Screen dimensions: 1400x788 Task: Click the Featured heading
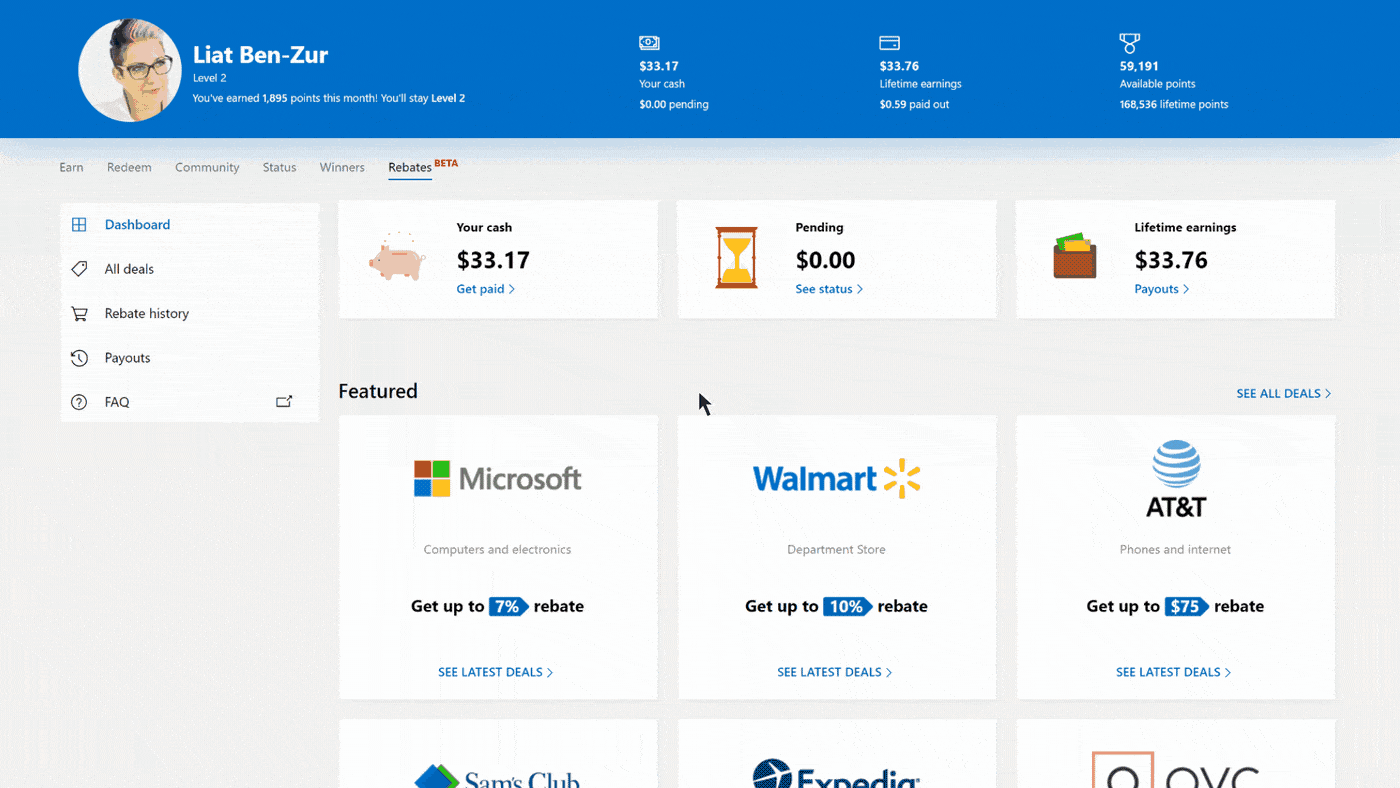[378, 391]
